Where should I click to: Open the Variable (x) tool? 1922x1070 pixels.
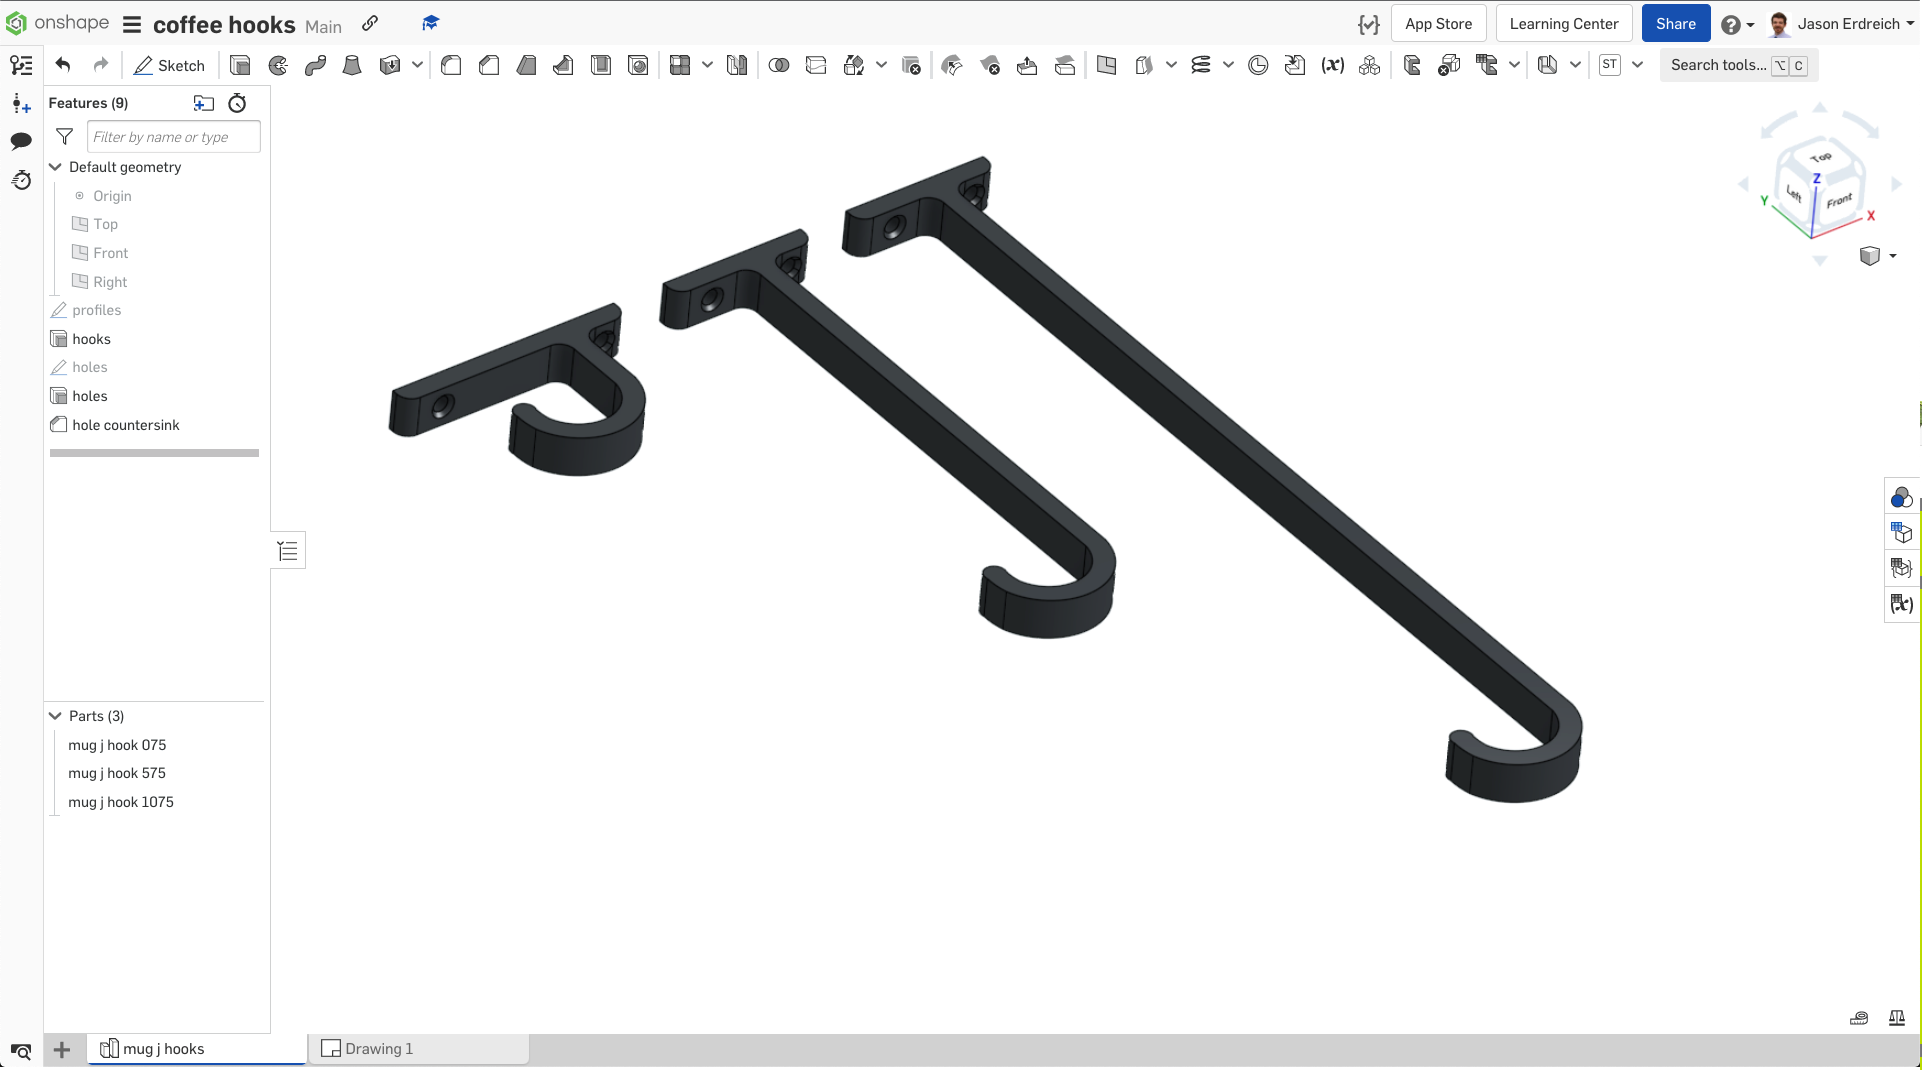[x=1333, y=65]
